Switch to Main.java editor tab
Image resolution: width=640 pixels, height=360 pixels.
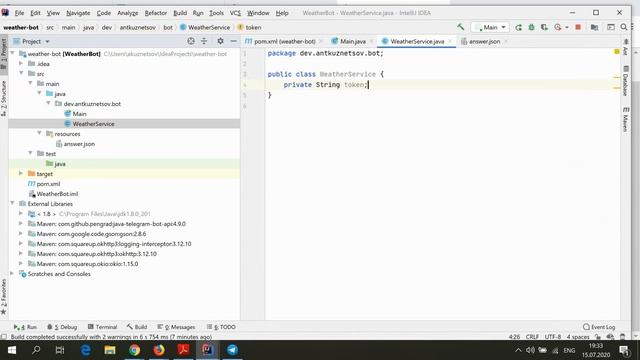[353, 41]
